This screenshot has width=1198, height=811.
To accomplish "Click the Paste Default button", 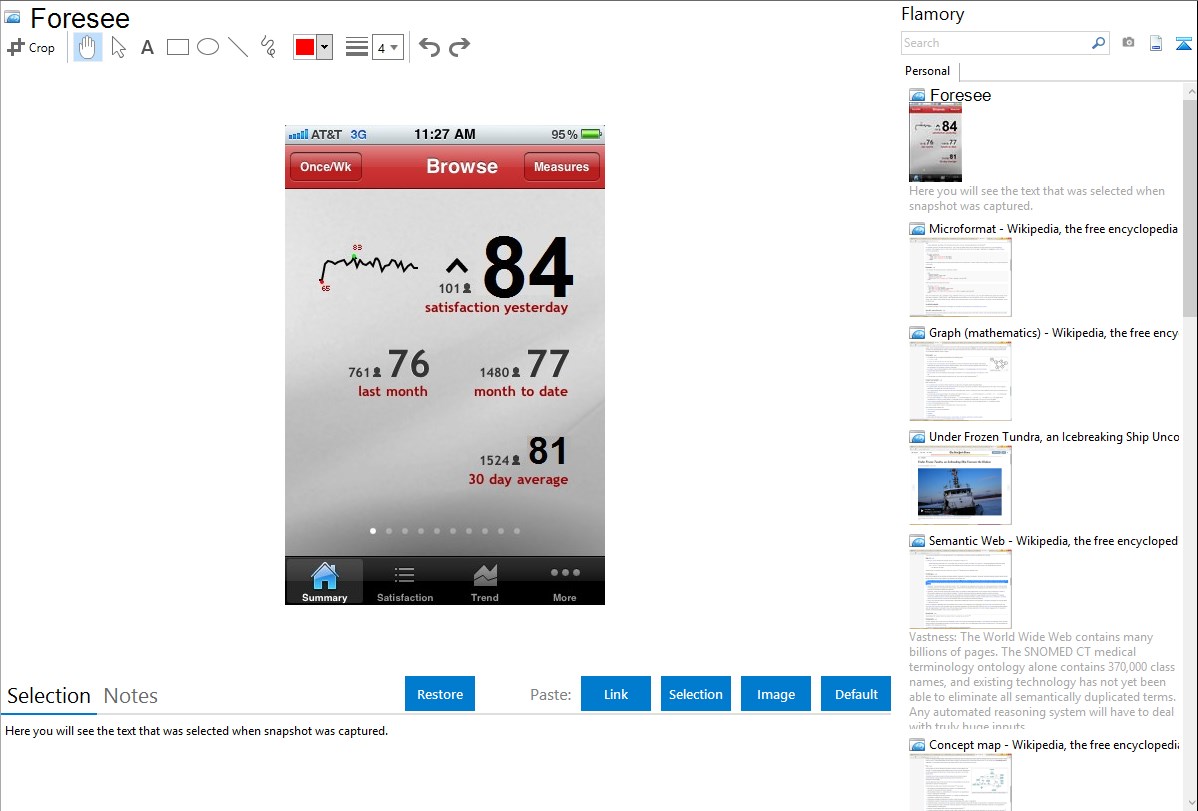I will (856, 694).
